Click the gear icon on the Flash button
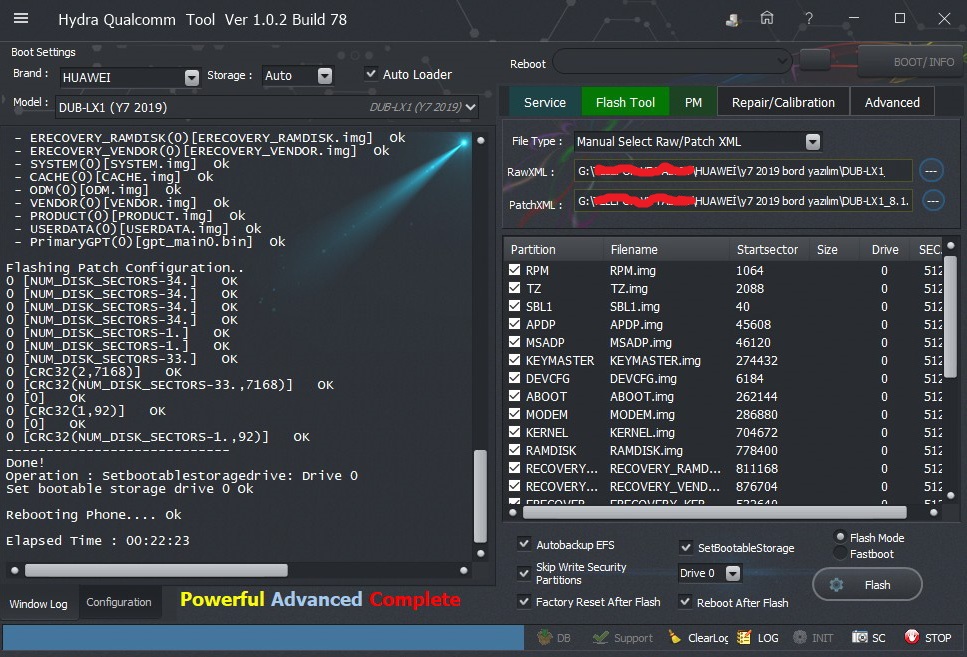The height and width of the screenshot is (657, 967). (x=836, y=585)
